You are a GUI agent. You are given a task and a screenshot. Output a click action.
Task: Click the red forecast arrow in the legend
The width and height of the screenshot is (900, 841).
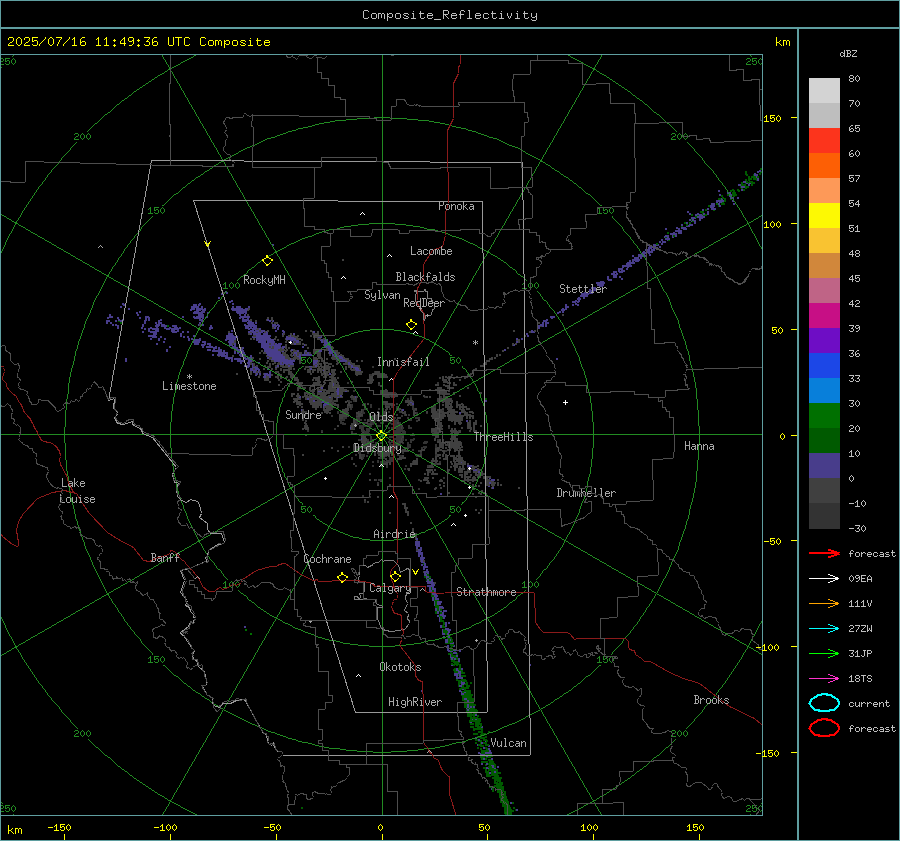click(x=824, y=553)
